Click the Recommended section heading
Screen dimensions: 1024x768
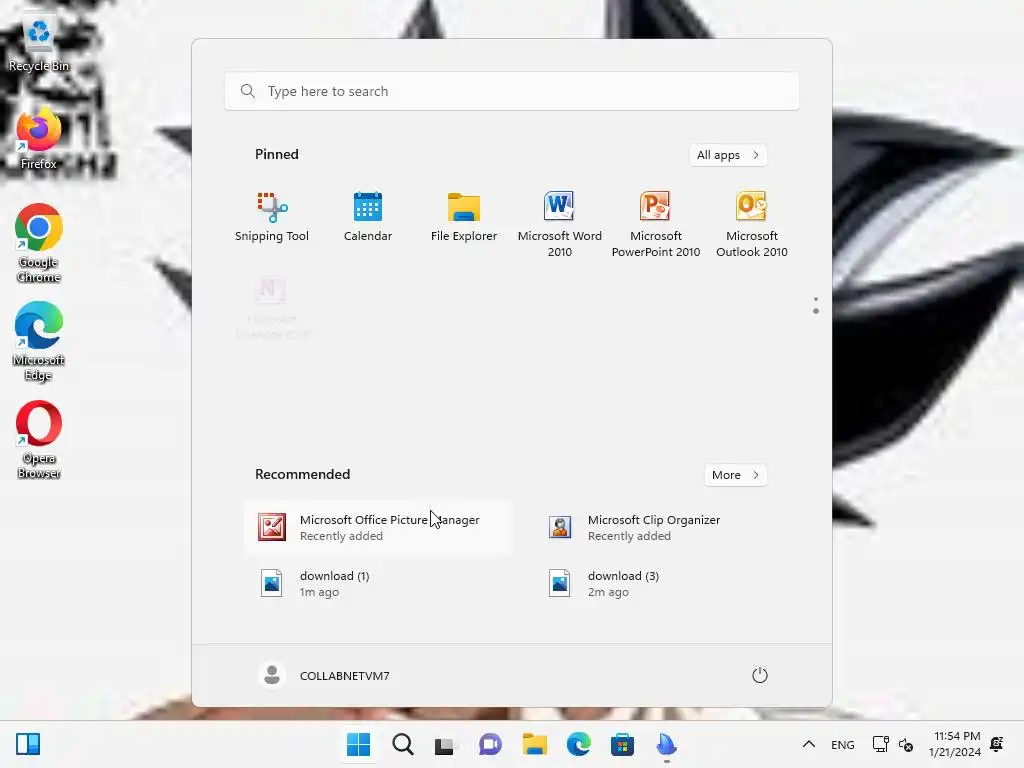tap(302, 475)
